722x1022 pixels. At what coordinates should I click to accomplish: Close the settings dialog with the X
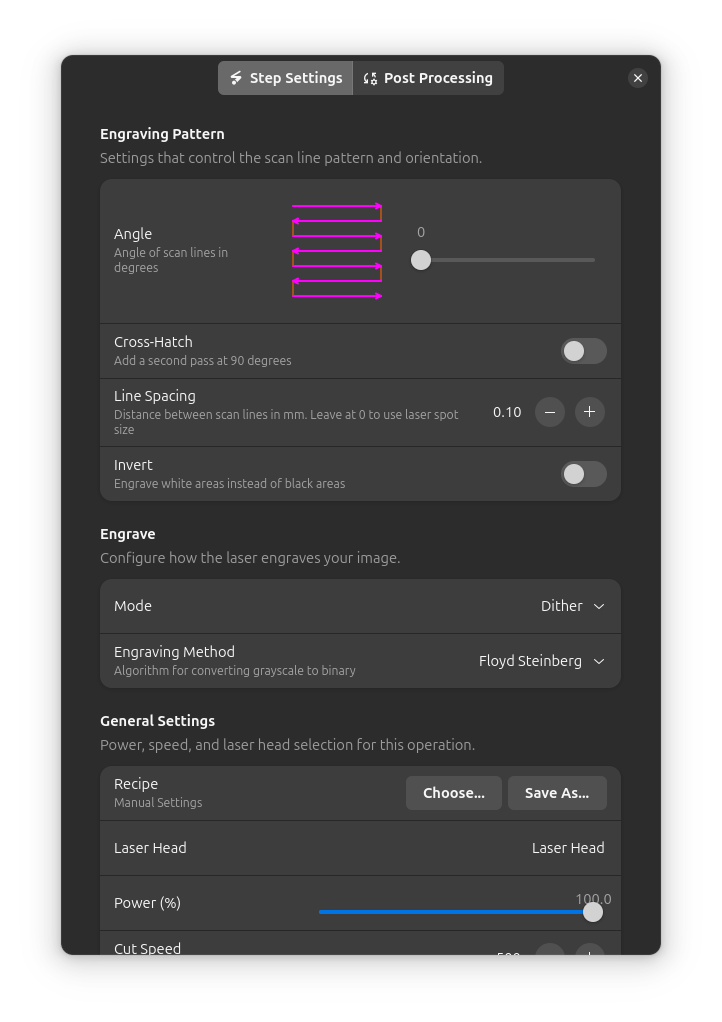pyautogui.click(x=638, y=77)
